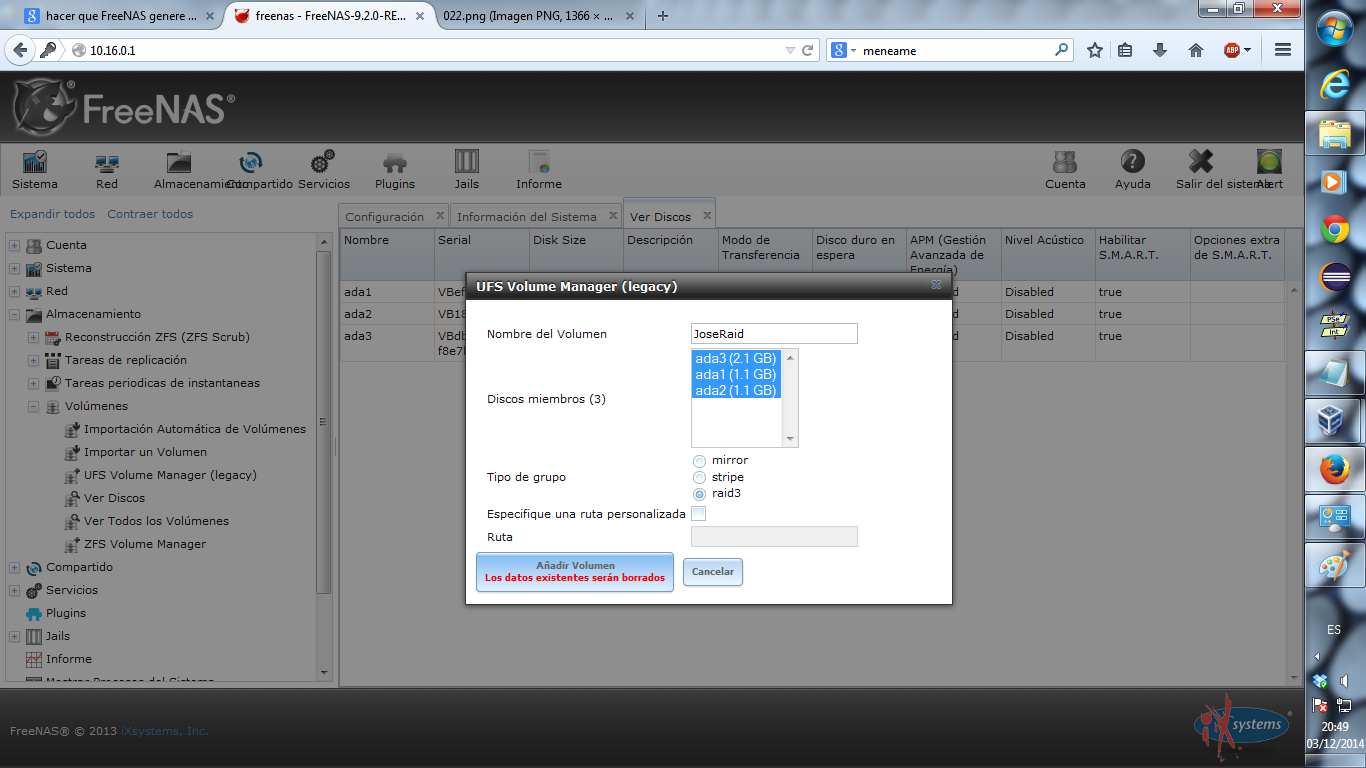Click the FreeNAS logo
This screenshot has width=1366, height=768.
123,105
